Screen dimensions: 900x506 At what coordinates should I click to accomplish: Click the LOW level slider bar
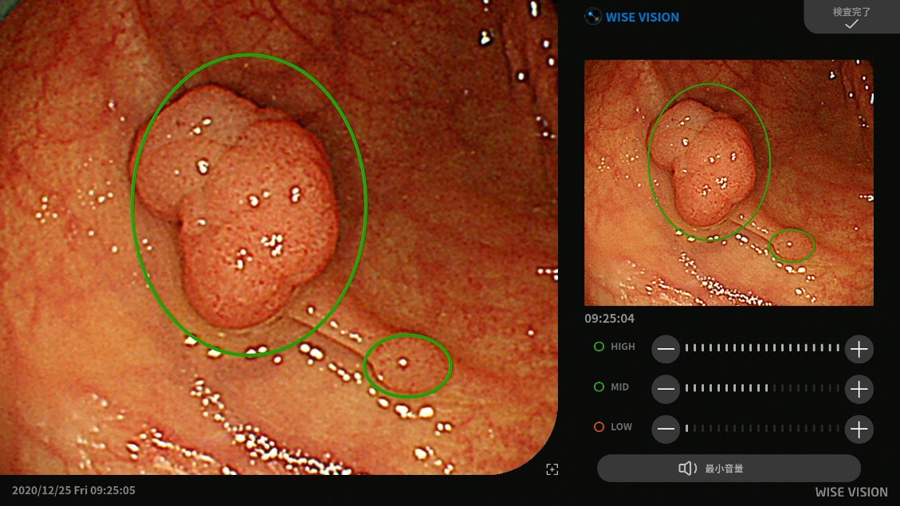(x=762, y=428)
